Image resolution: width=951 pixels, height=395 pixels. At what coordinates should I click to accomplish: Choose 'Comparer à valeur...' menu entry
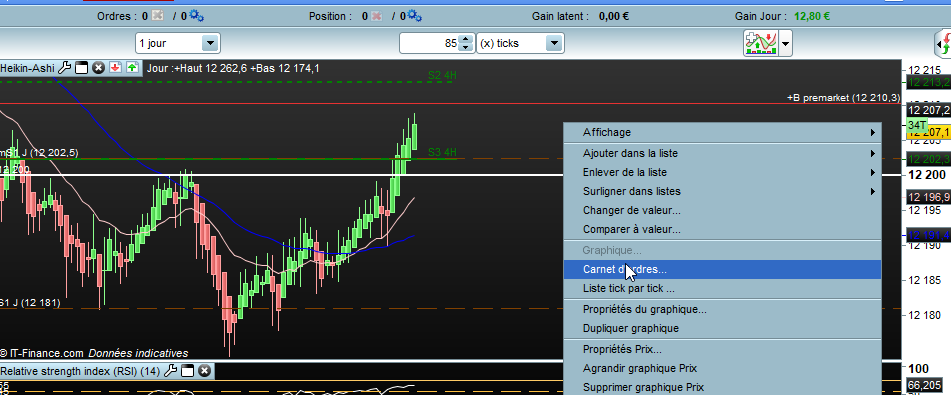pos(722,229)
